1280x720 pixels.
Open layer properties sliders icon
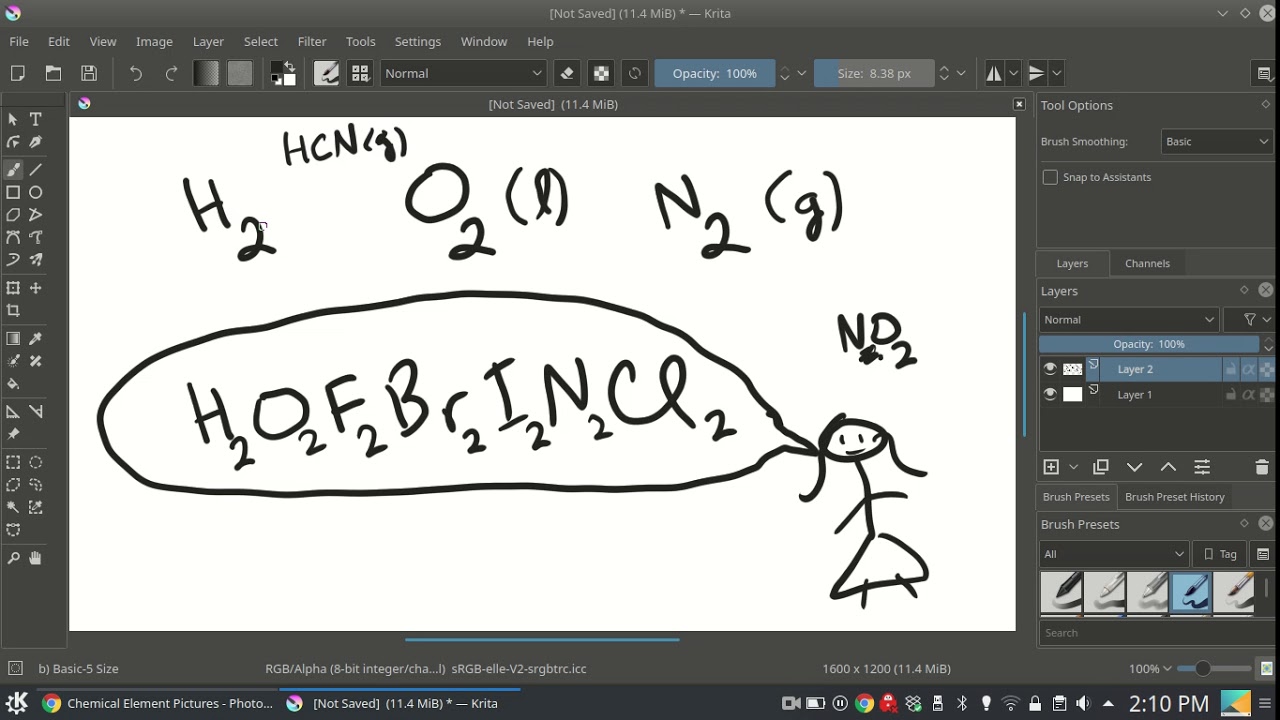[x=1202, y=467]
